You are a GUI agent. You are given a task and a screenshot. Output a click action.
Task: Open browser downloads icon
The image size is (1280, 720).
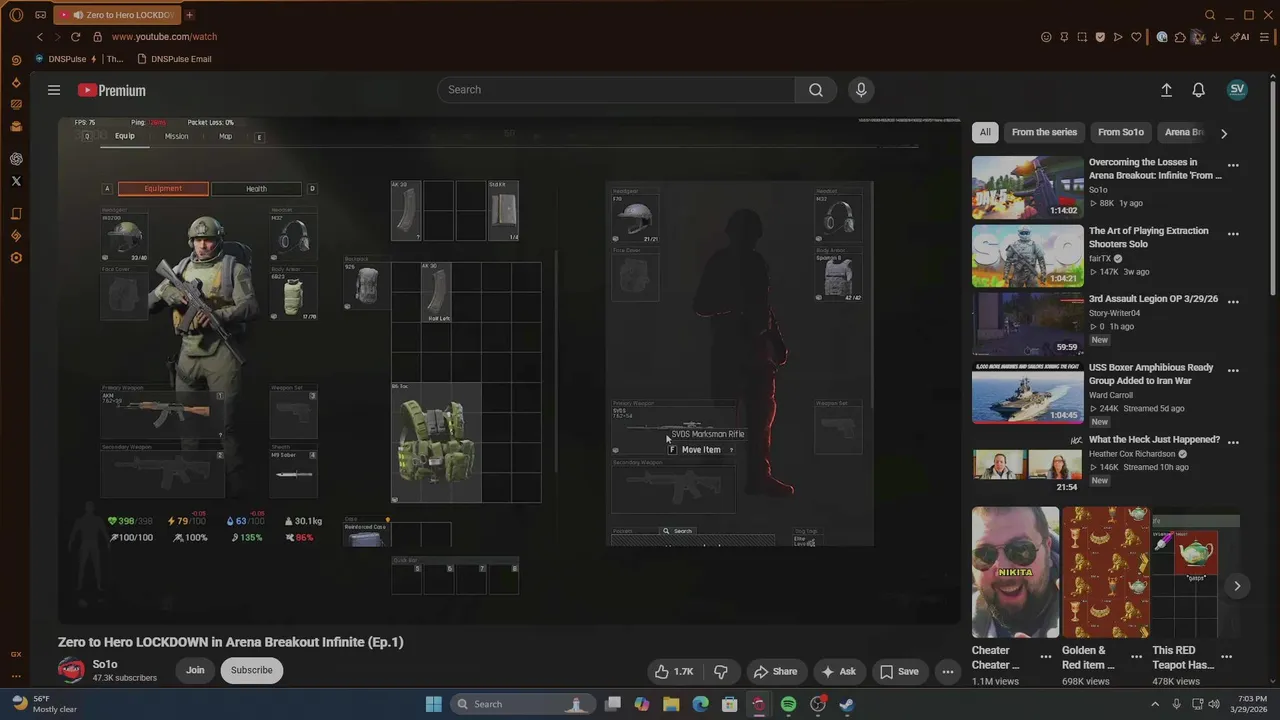[1216, 37]
